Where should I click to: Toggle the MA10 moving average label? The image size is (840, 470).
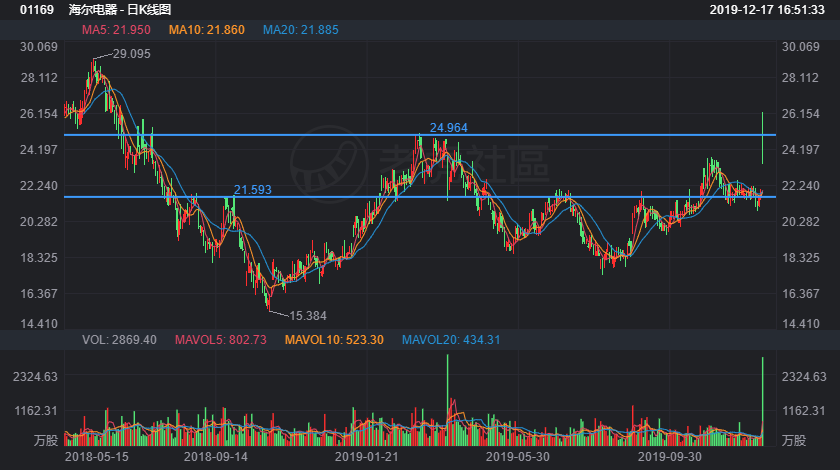click(x=206, y=30)
